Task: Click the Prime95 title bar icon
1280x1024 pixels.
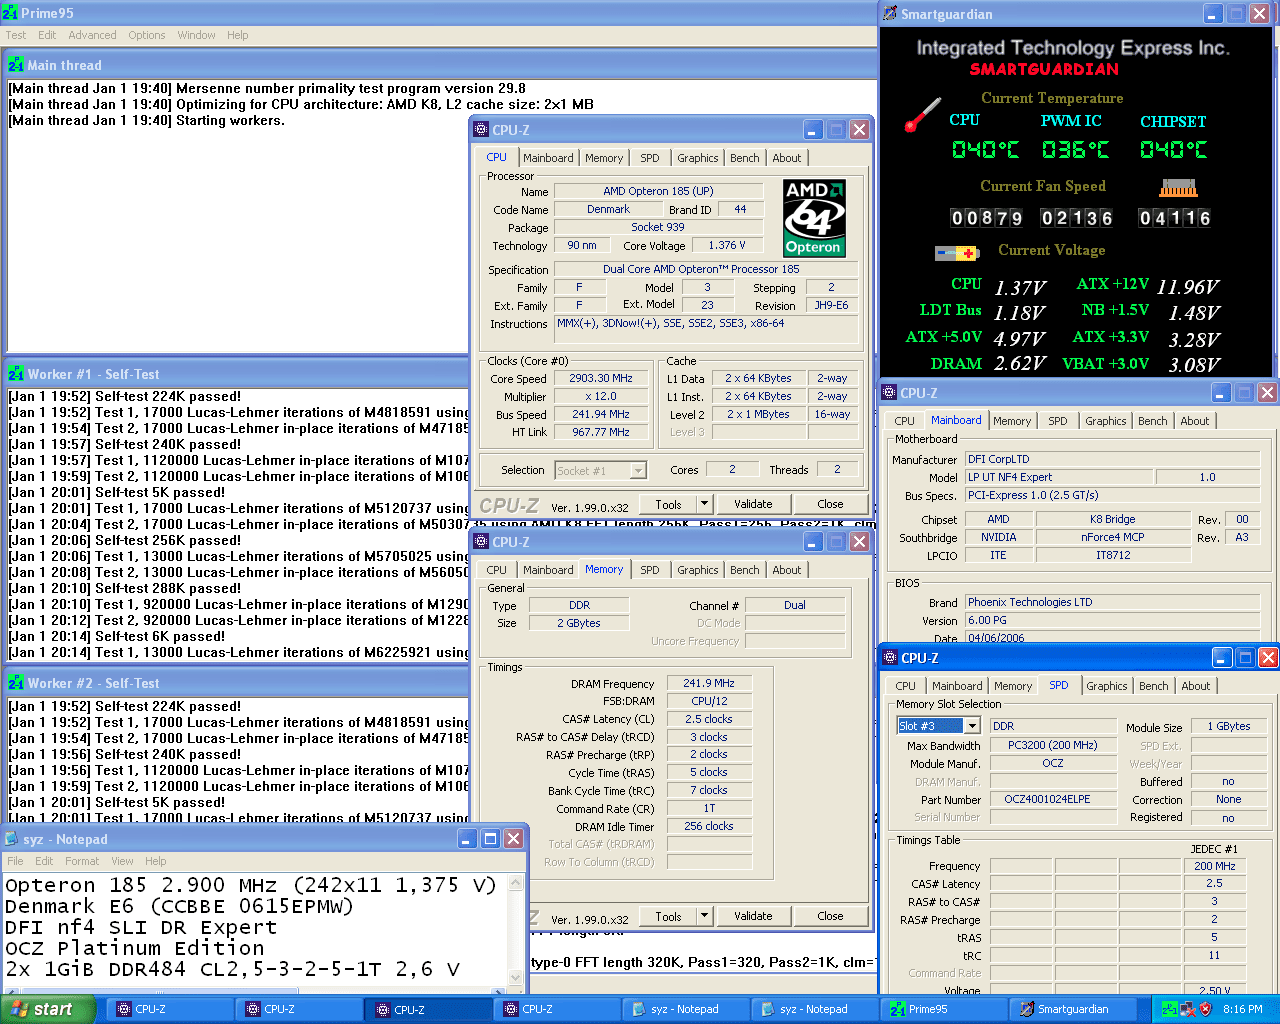Action: click(x=10, y=13)
